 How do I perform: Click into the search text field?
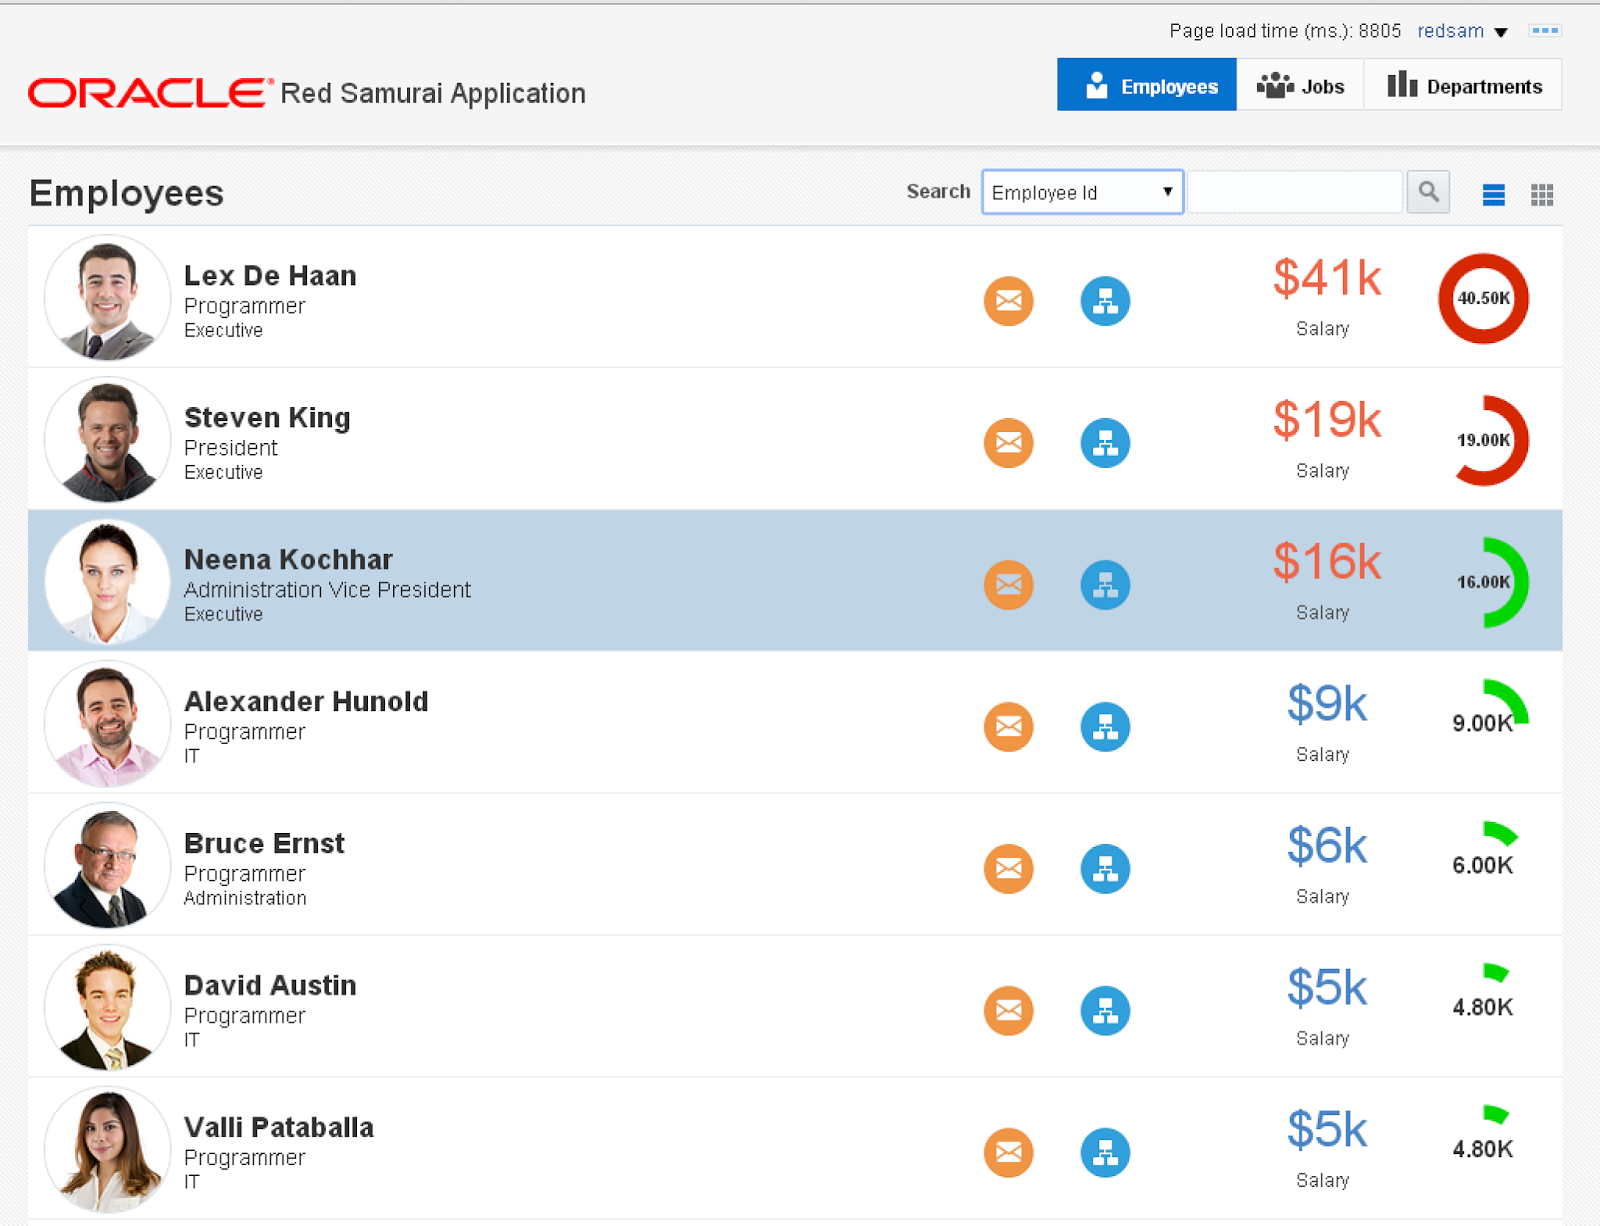click(1294, 193)
